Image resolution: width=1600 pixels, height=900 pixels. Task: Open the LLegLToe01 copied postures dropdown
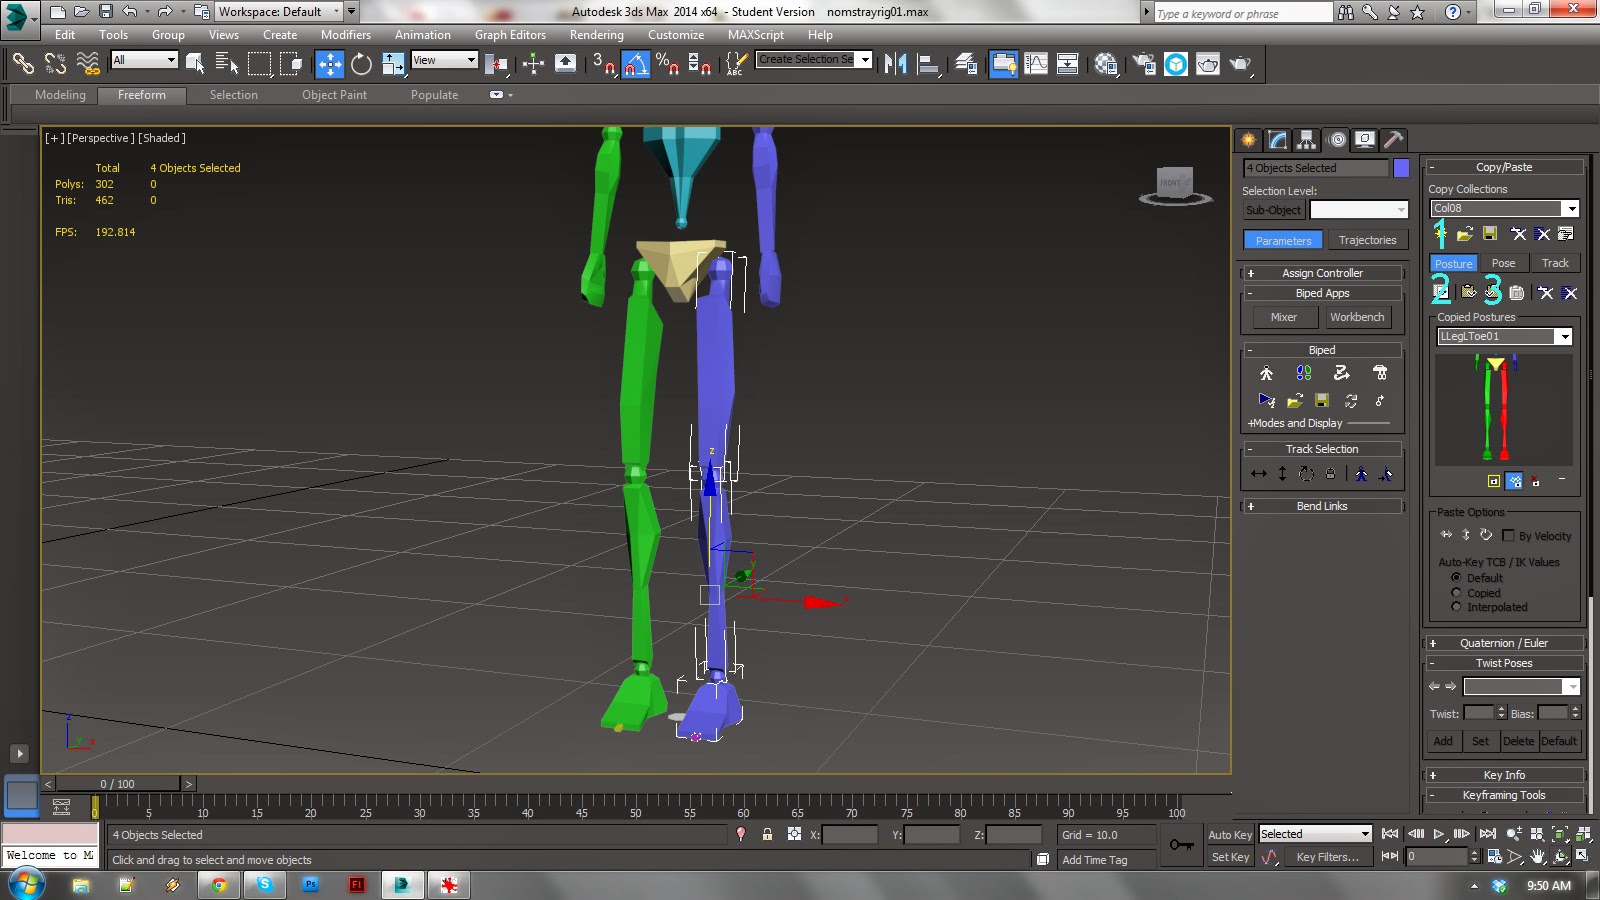click(1564, 337)
